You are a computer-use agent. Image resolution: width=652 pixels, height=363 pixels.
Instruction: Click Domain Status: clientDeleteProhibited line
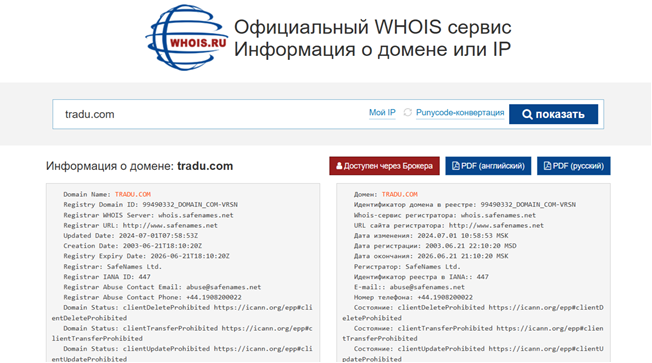point(182,313)
